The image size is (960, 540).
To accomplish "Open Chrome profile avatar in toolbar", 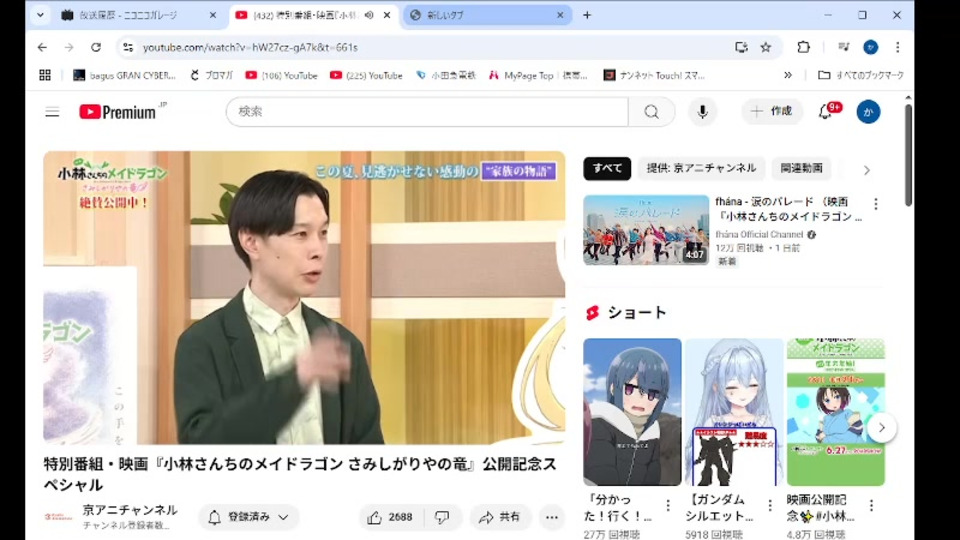I will tap(870, 47).
